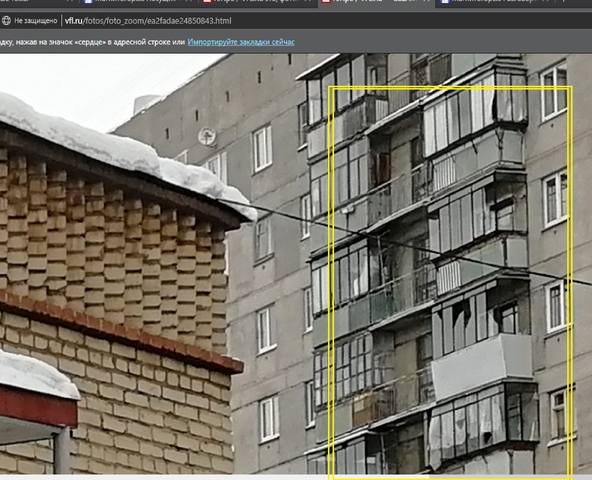Focus the vfl.ru address bar URL
Image resolution: width=592 pixels, height=480 pixels.
148,21
